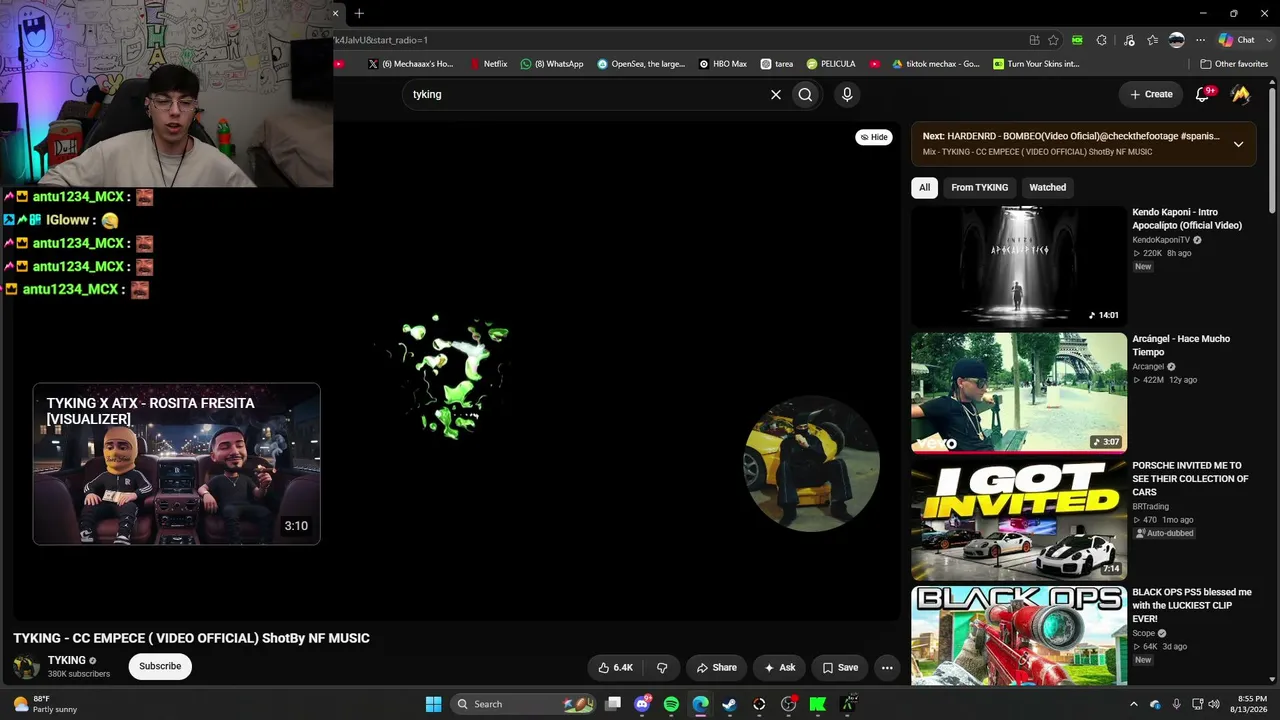Open Kendo Kaponi Intro Apocalipto thumbnail
Screen dimensions: 1280x720
coord(1018,266)
